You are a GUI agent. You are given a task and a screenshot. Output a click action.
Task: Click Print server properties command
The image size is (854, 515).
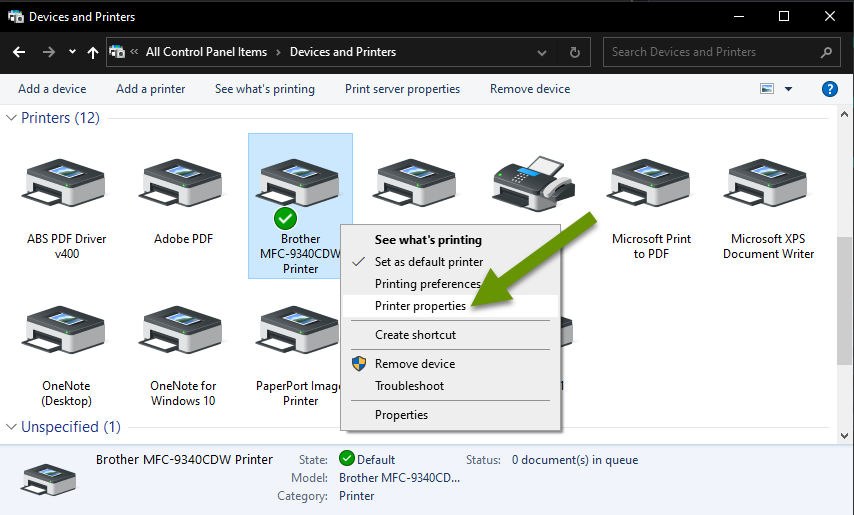point(402,89)
